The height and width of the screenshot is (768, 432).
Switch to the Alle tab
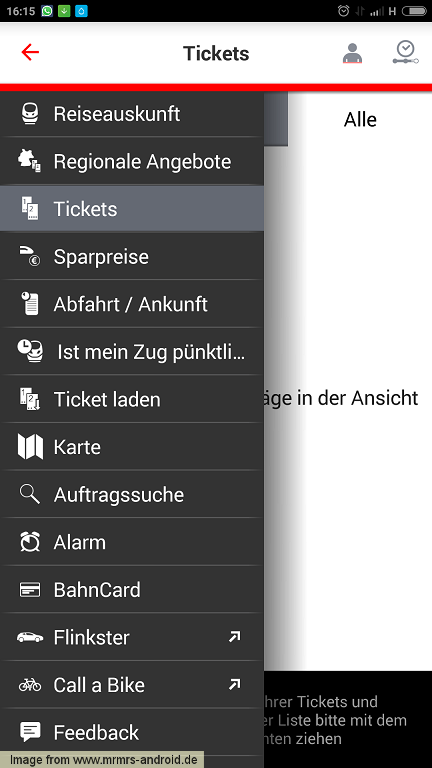tap(360, 120)
